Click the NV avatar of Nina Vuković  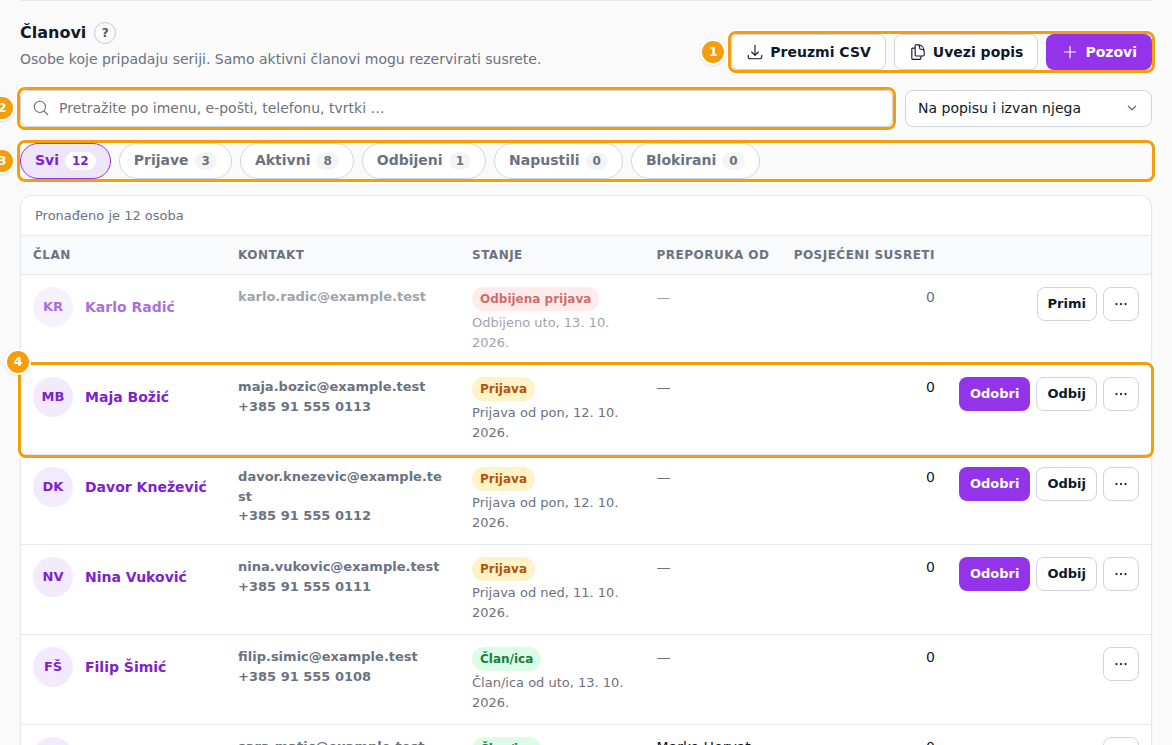pyautogui.click(x=53, y=577)
